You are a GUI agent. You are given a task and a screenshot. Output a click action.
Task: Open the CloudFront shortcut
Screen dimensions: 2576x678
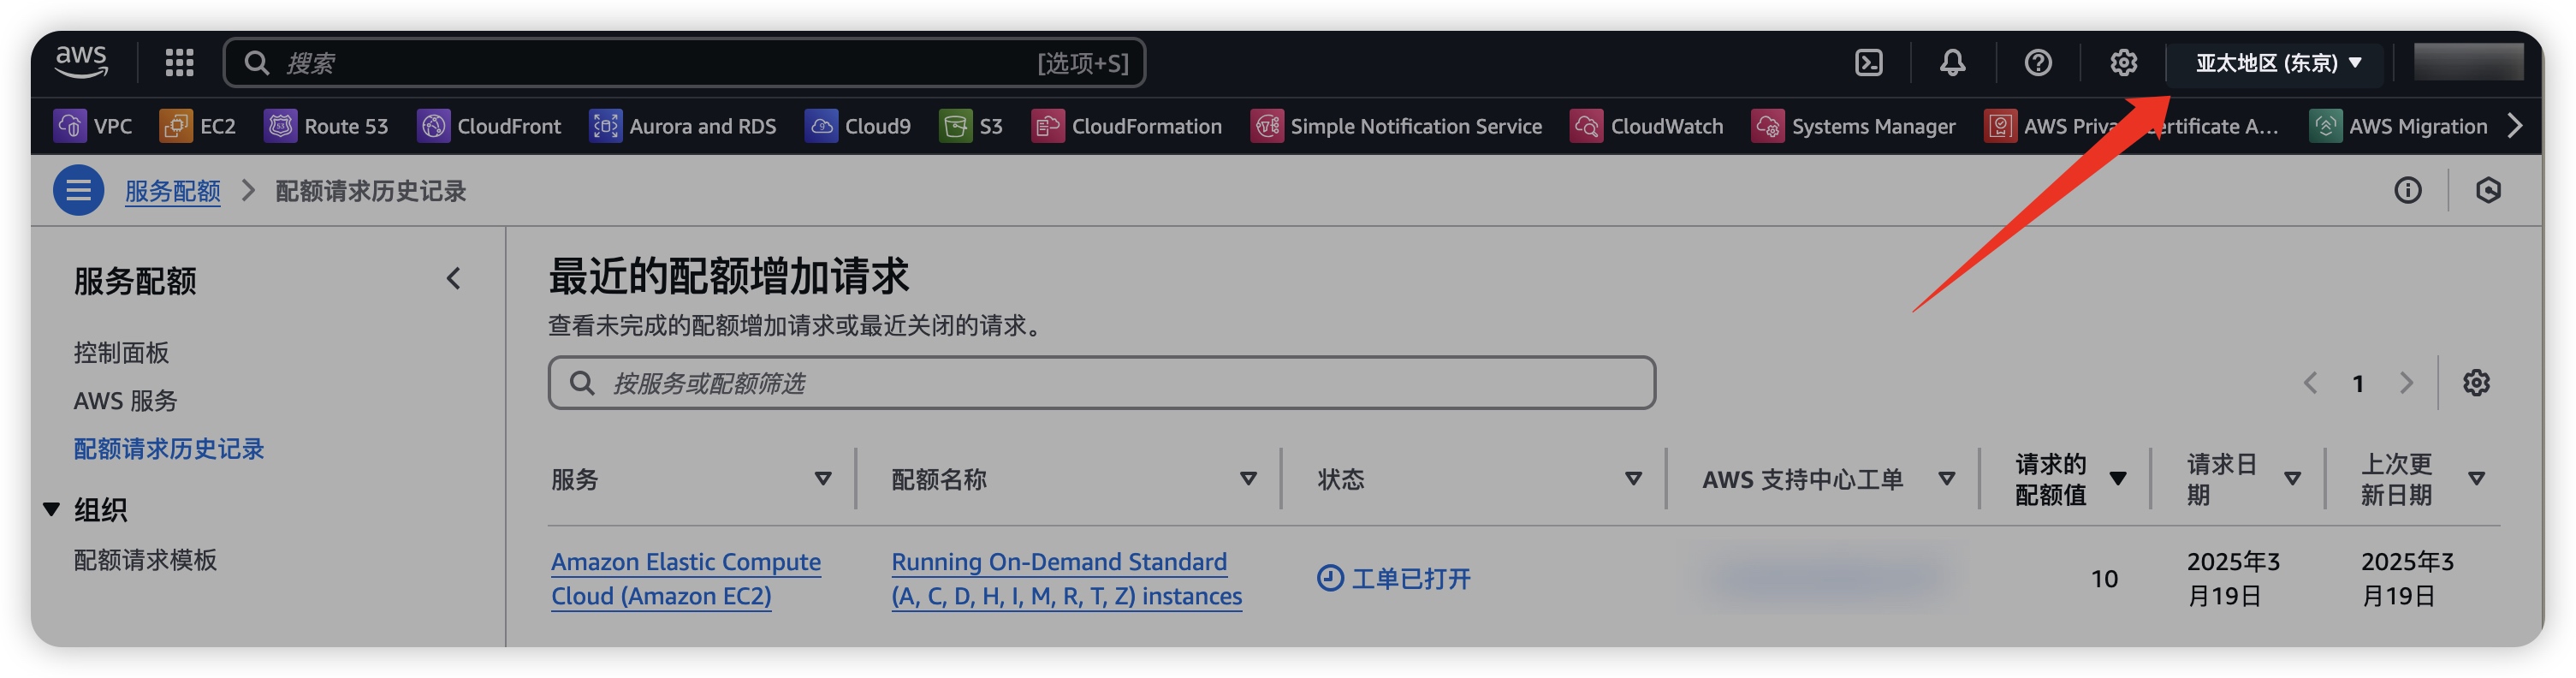pos(489,126)
